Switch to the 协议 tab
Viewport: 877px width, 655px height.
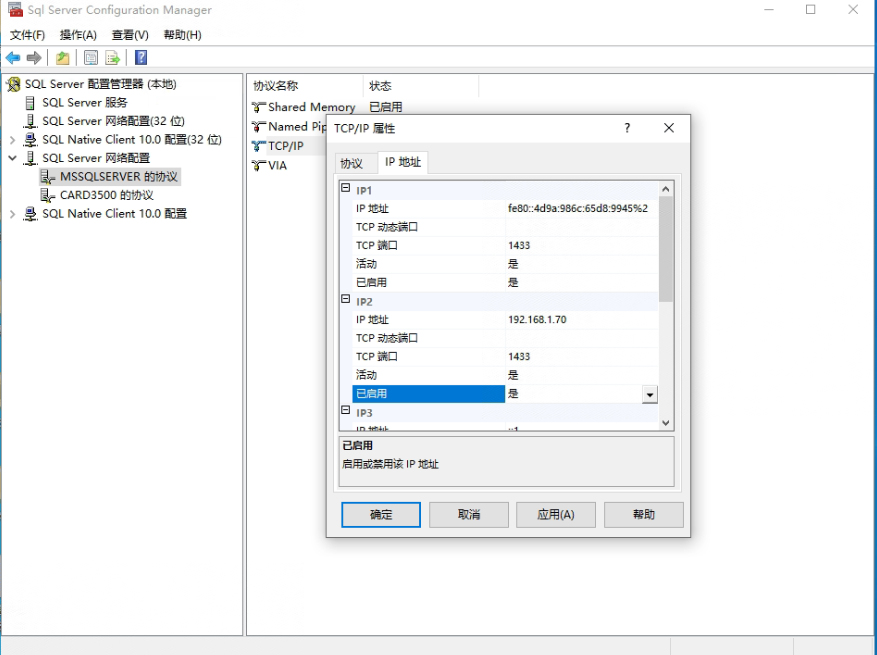click(x=351, y=163)
